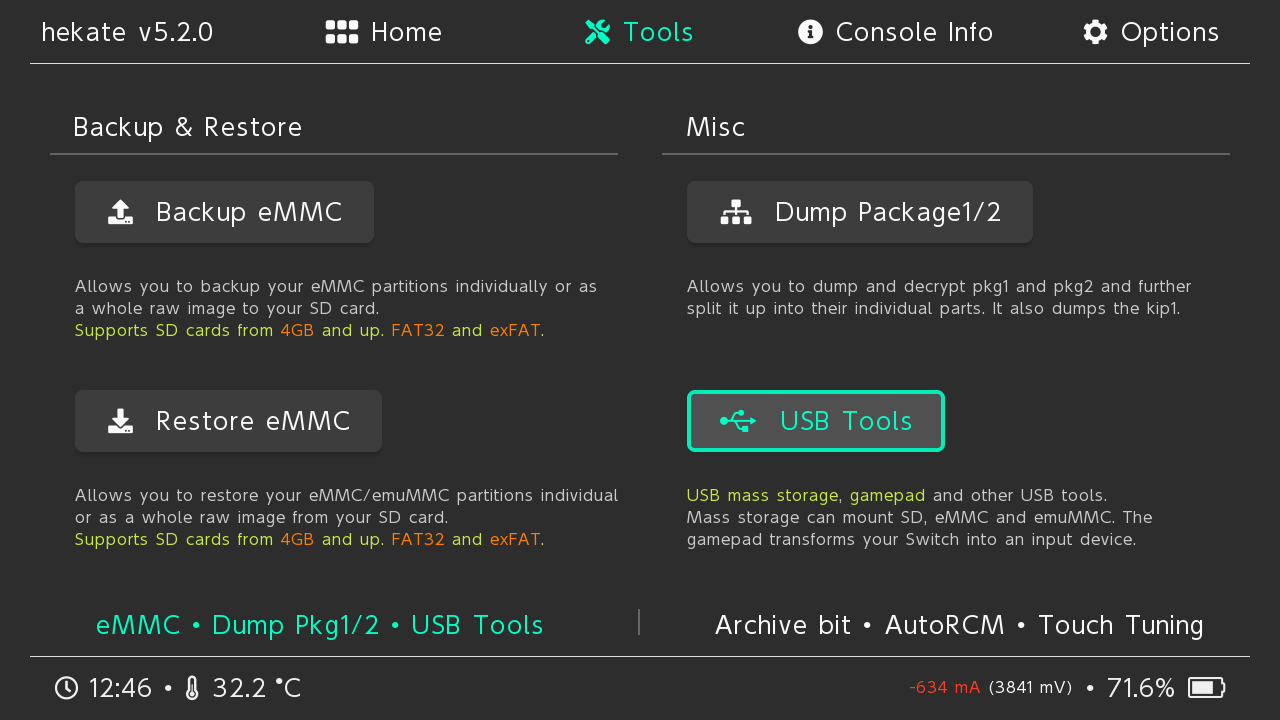Switch to the Console Info tab
The height and width of the screenshot is (720, 1280).
click(x=914, y=32)
